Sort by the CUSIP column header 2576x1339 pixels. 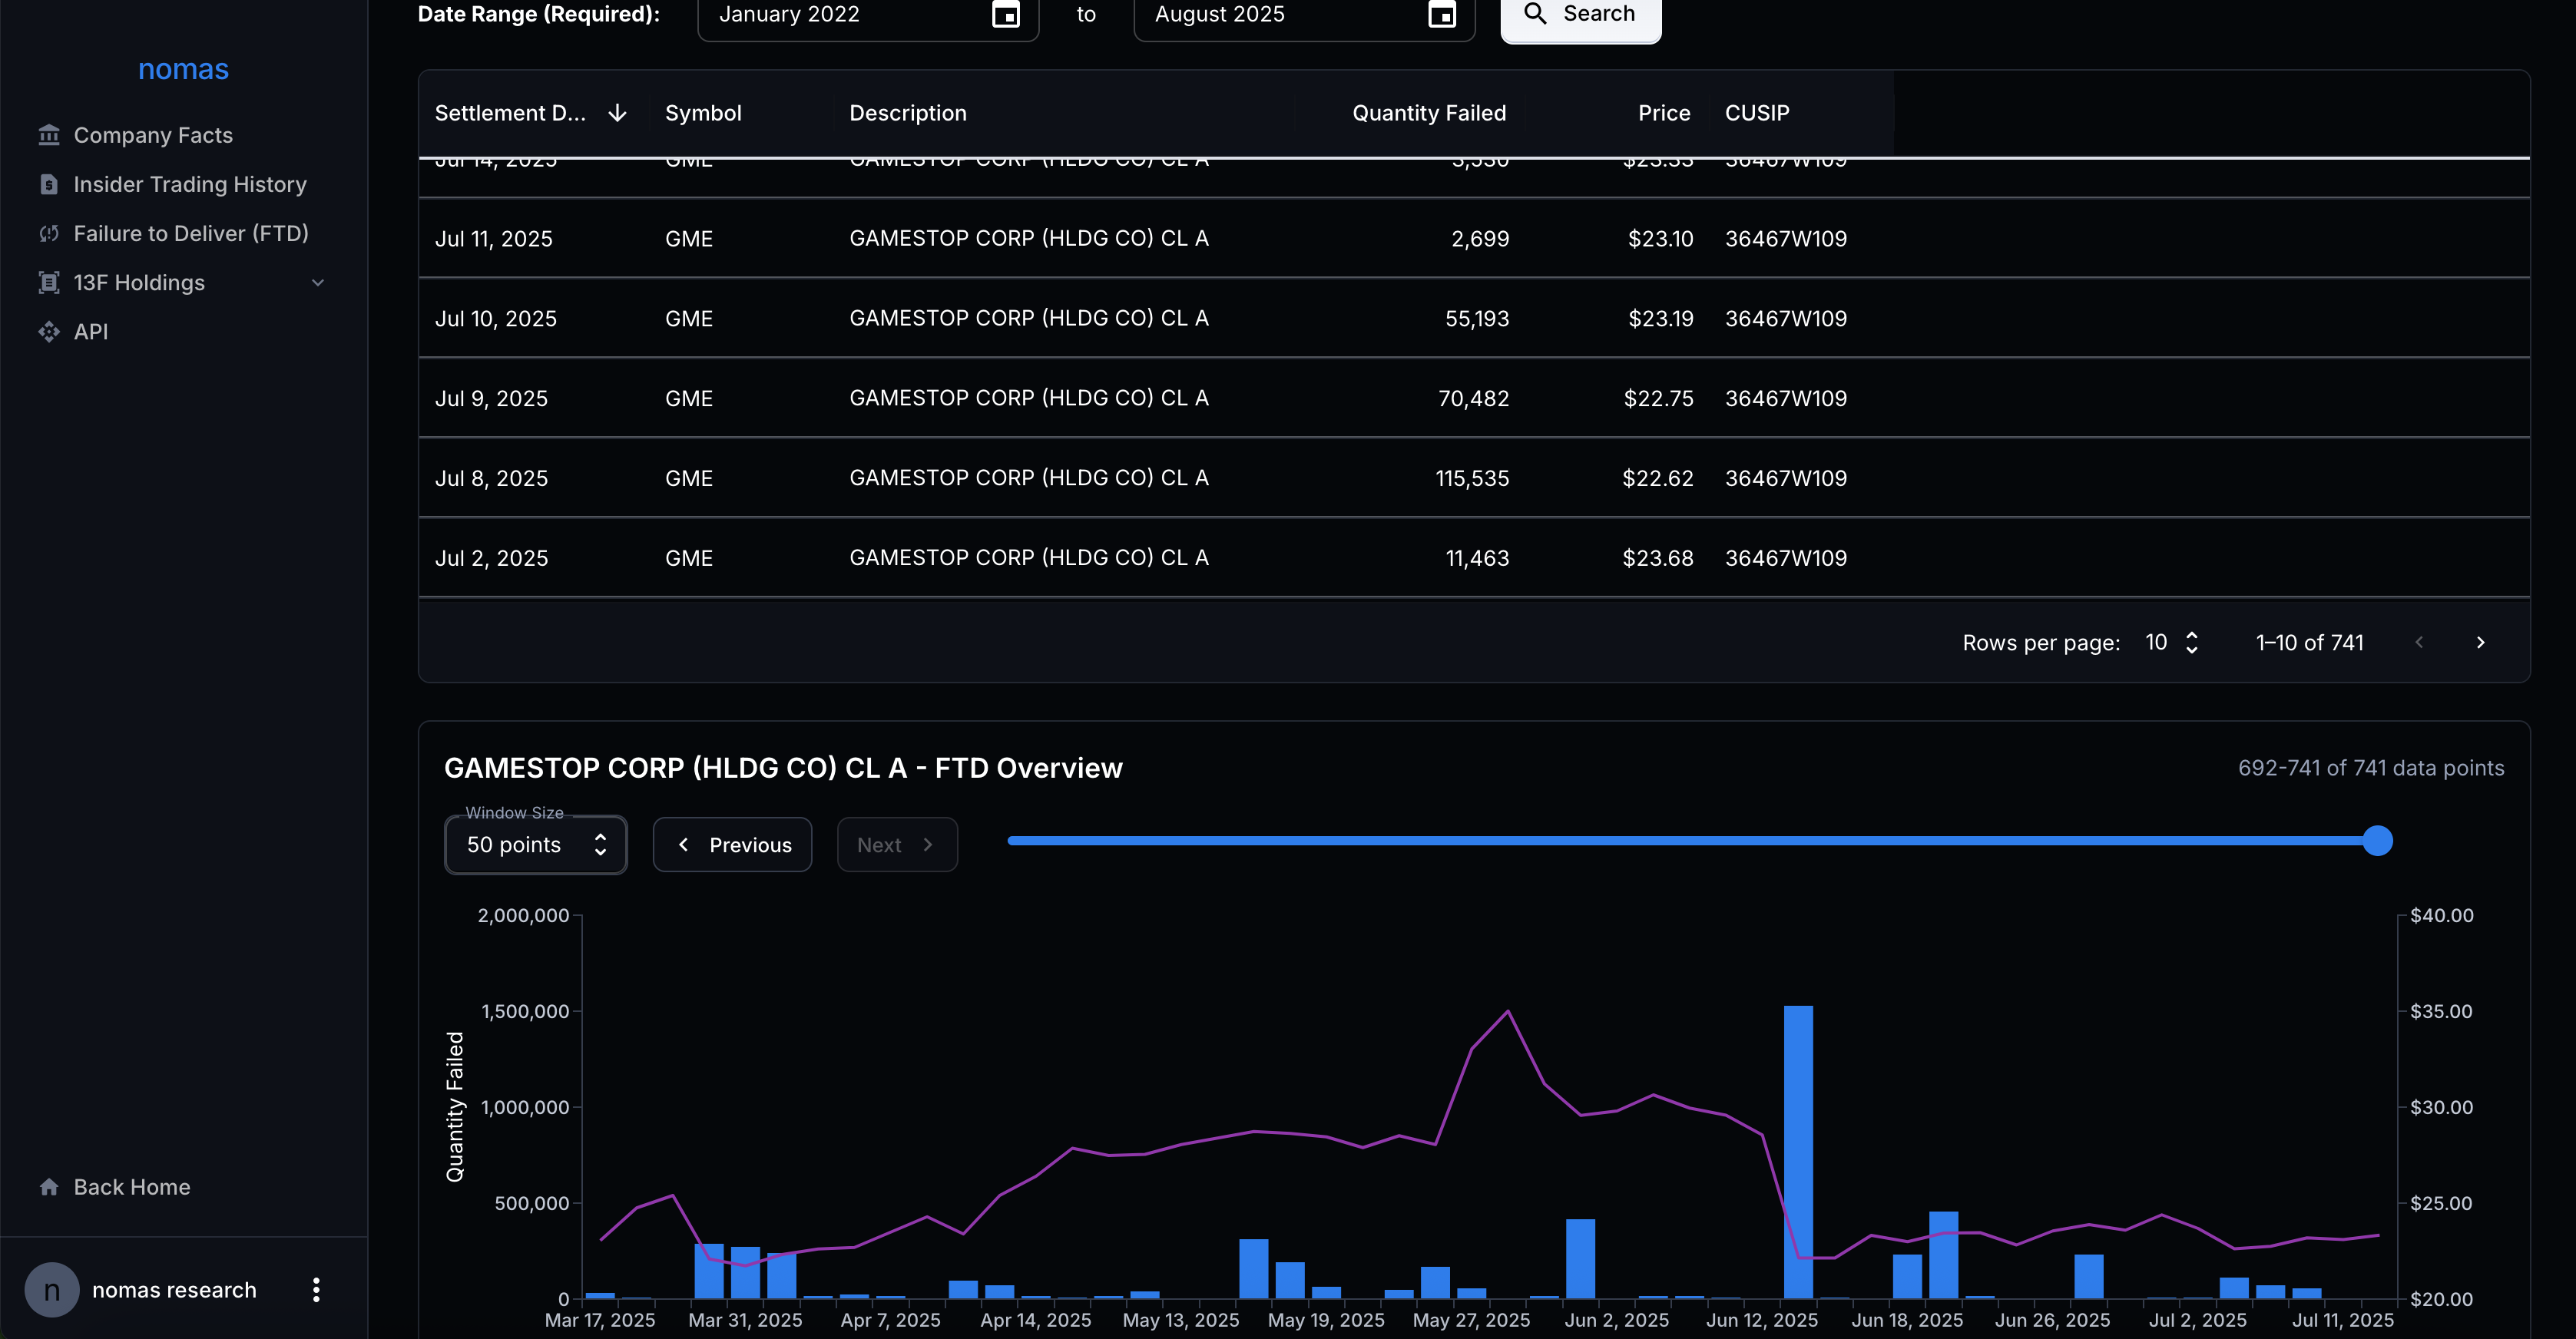[1757, 113]
